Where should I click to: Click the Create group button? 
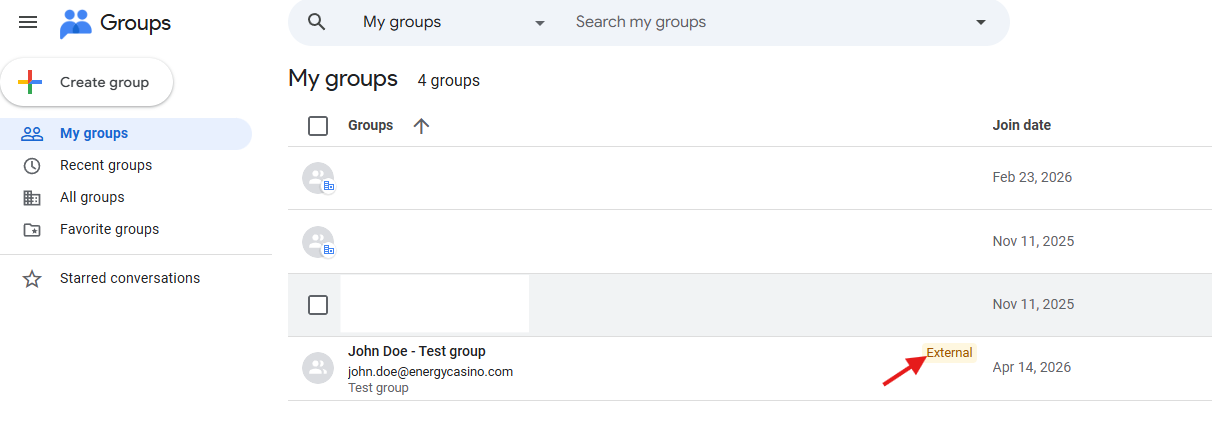coord(87,82)
